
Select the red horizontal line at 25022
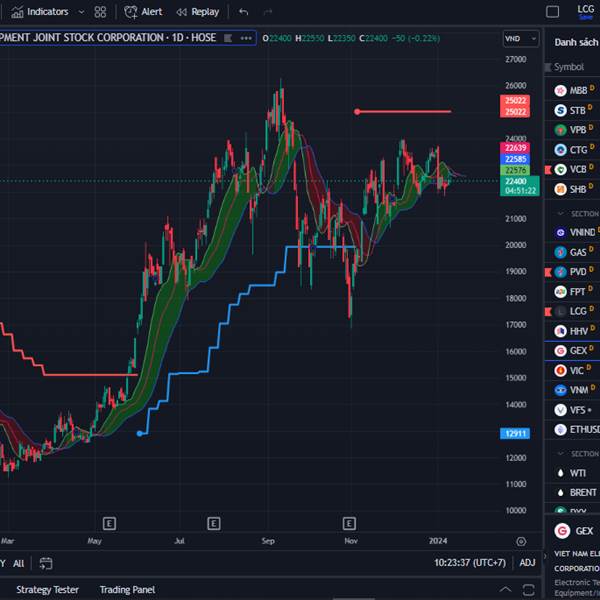[x=404, y=112]
